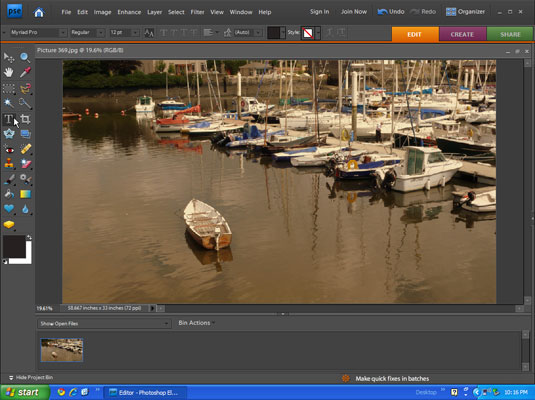Screen dimensions: 535x400
Task: Click the foreground color swatch
Action: click(14, 246)
